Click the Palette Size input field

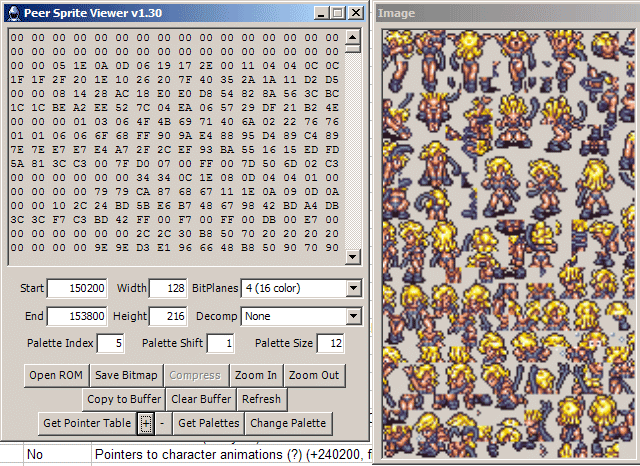[331, 343]
